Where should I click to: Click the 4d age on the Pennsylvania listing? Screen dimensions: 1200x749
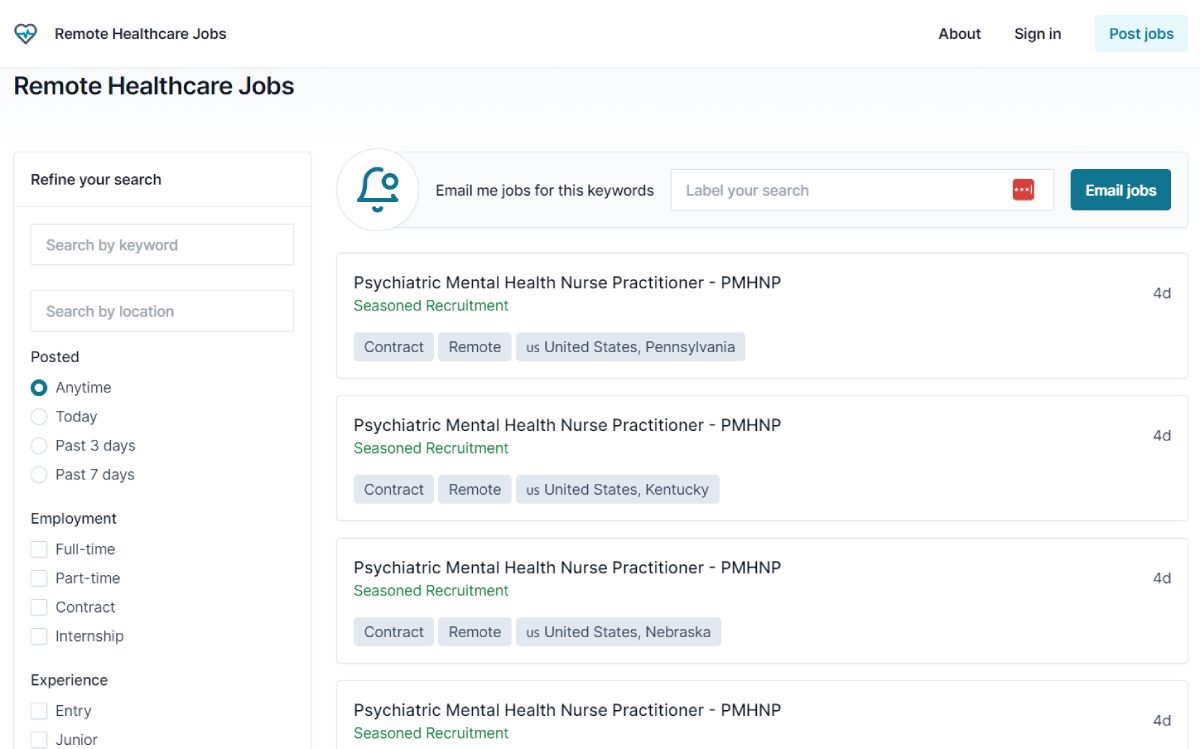click(x=1162, y=293)
